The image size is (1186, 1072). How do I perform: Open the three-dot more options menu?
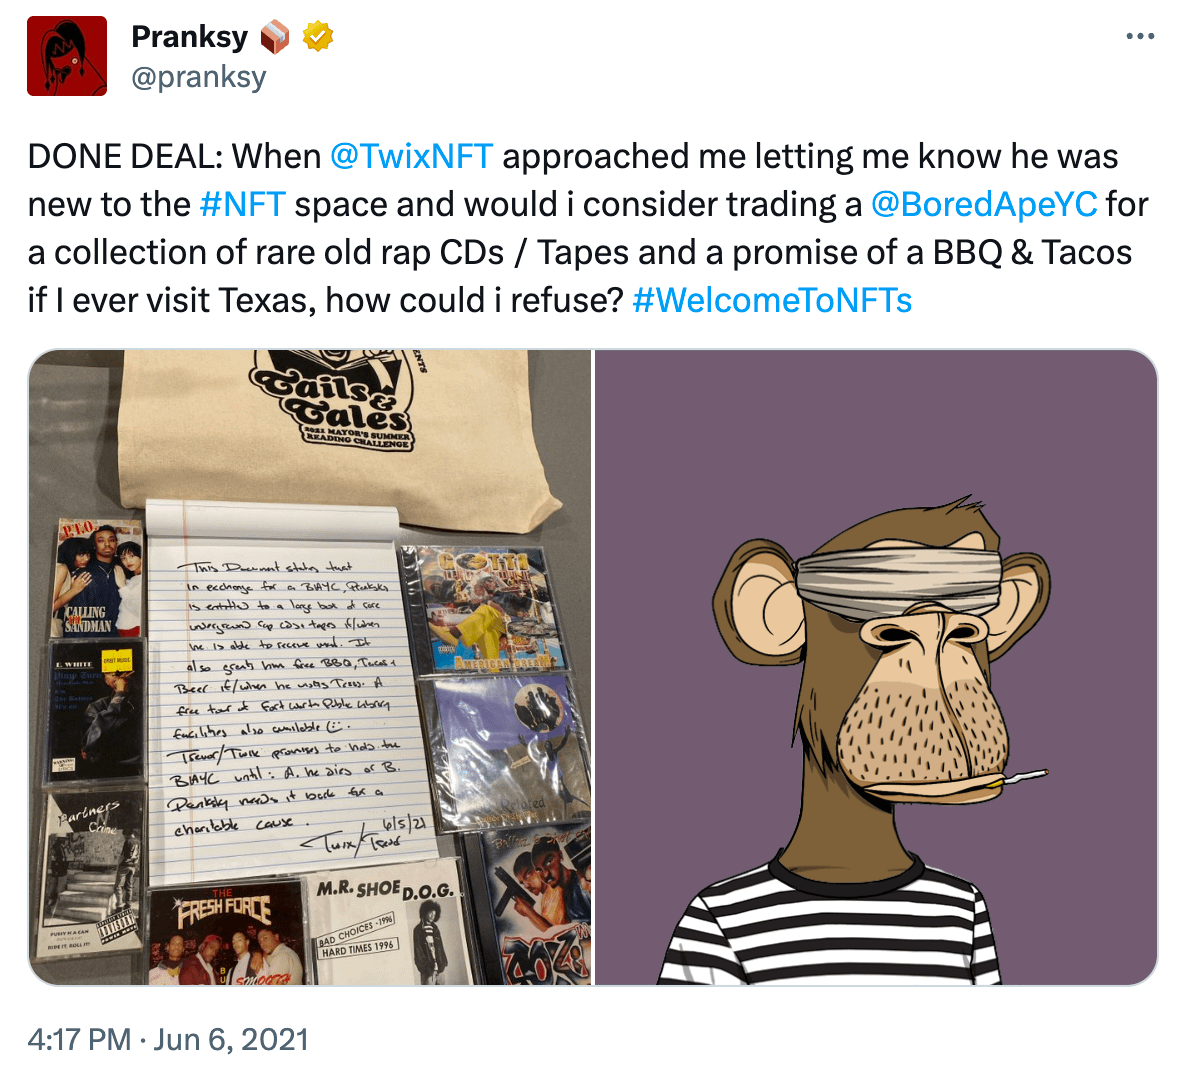coord(1140,36)
